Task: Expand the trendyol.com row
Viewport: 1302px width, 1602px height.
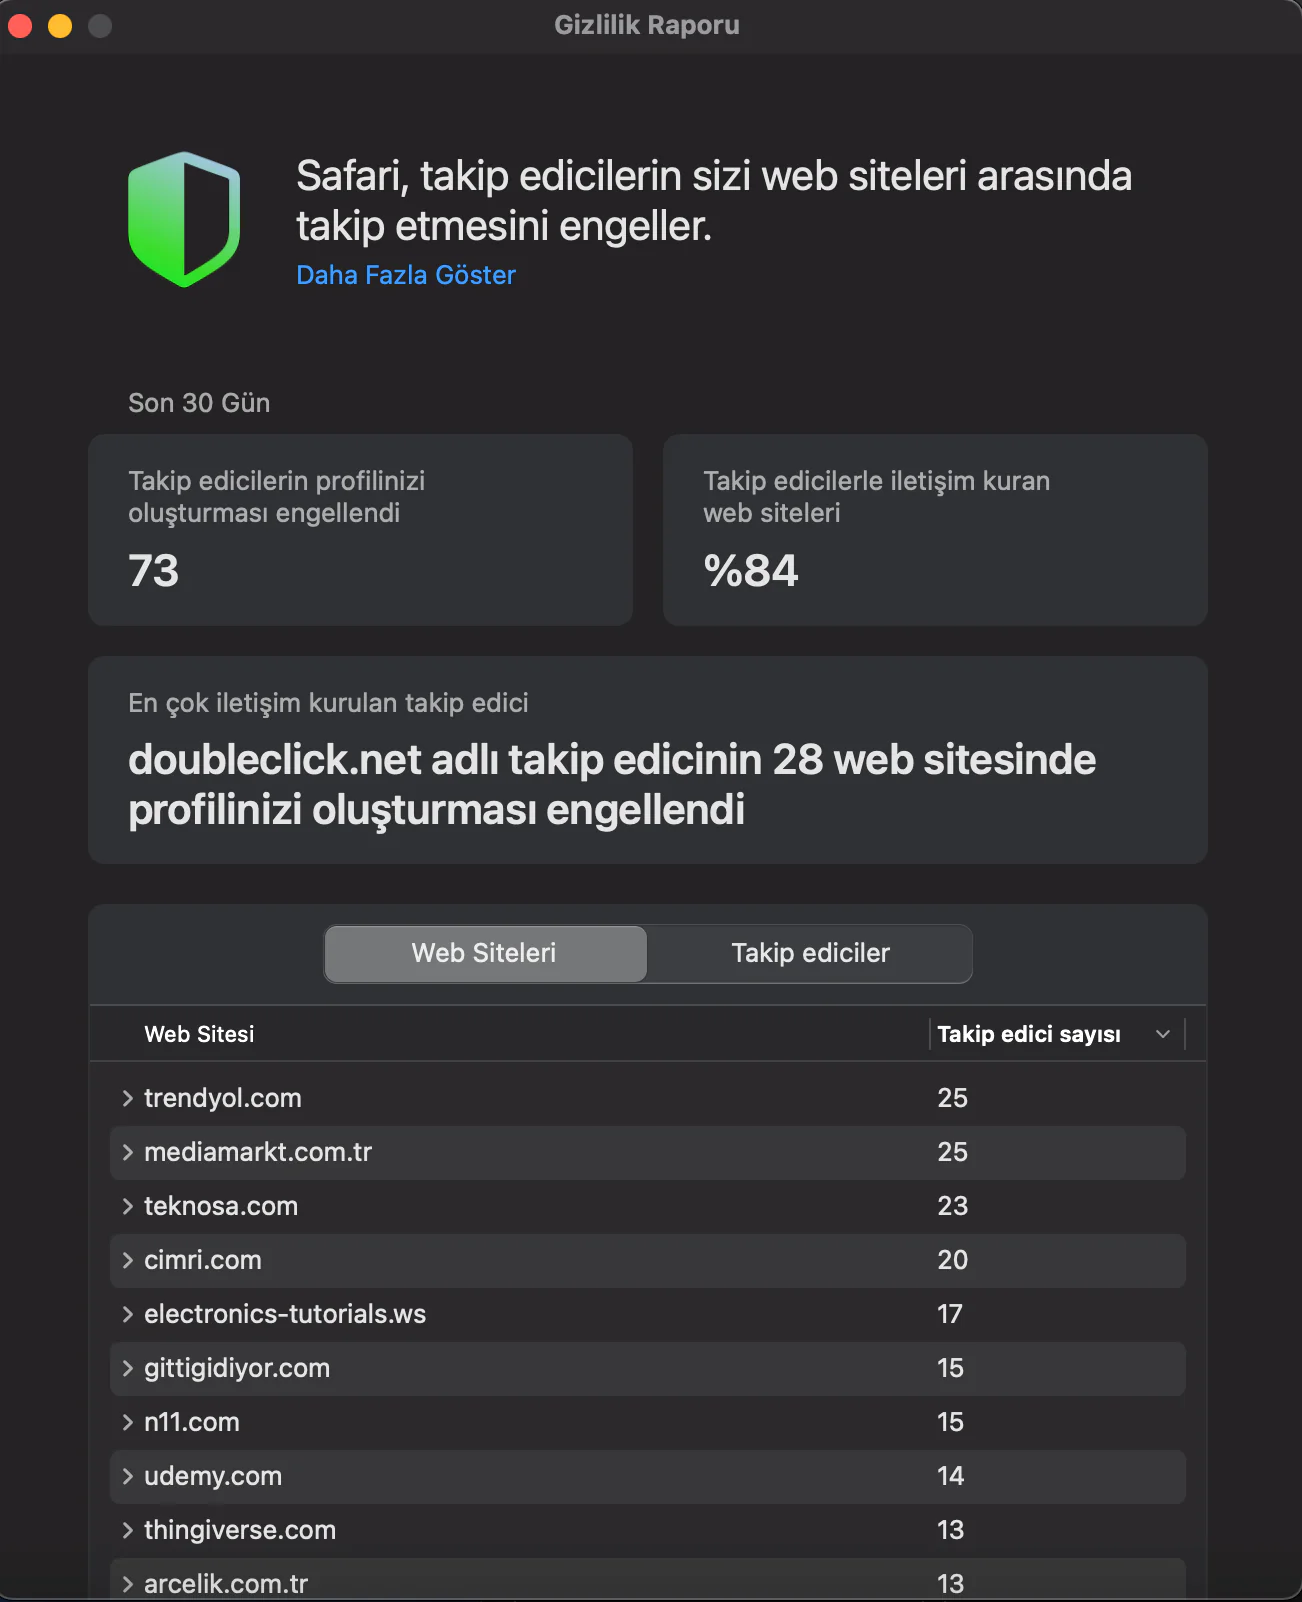Action: [x=128, y=1098]
